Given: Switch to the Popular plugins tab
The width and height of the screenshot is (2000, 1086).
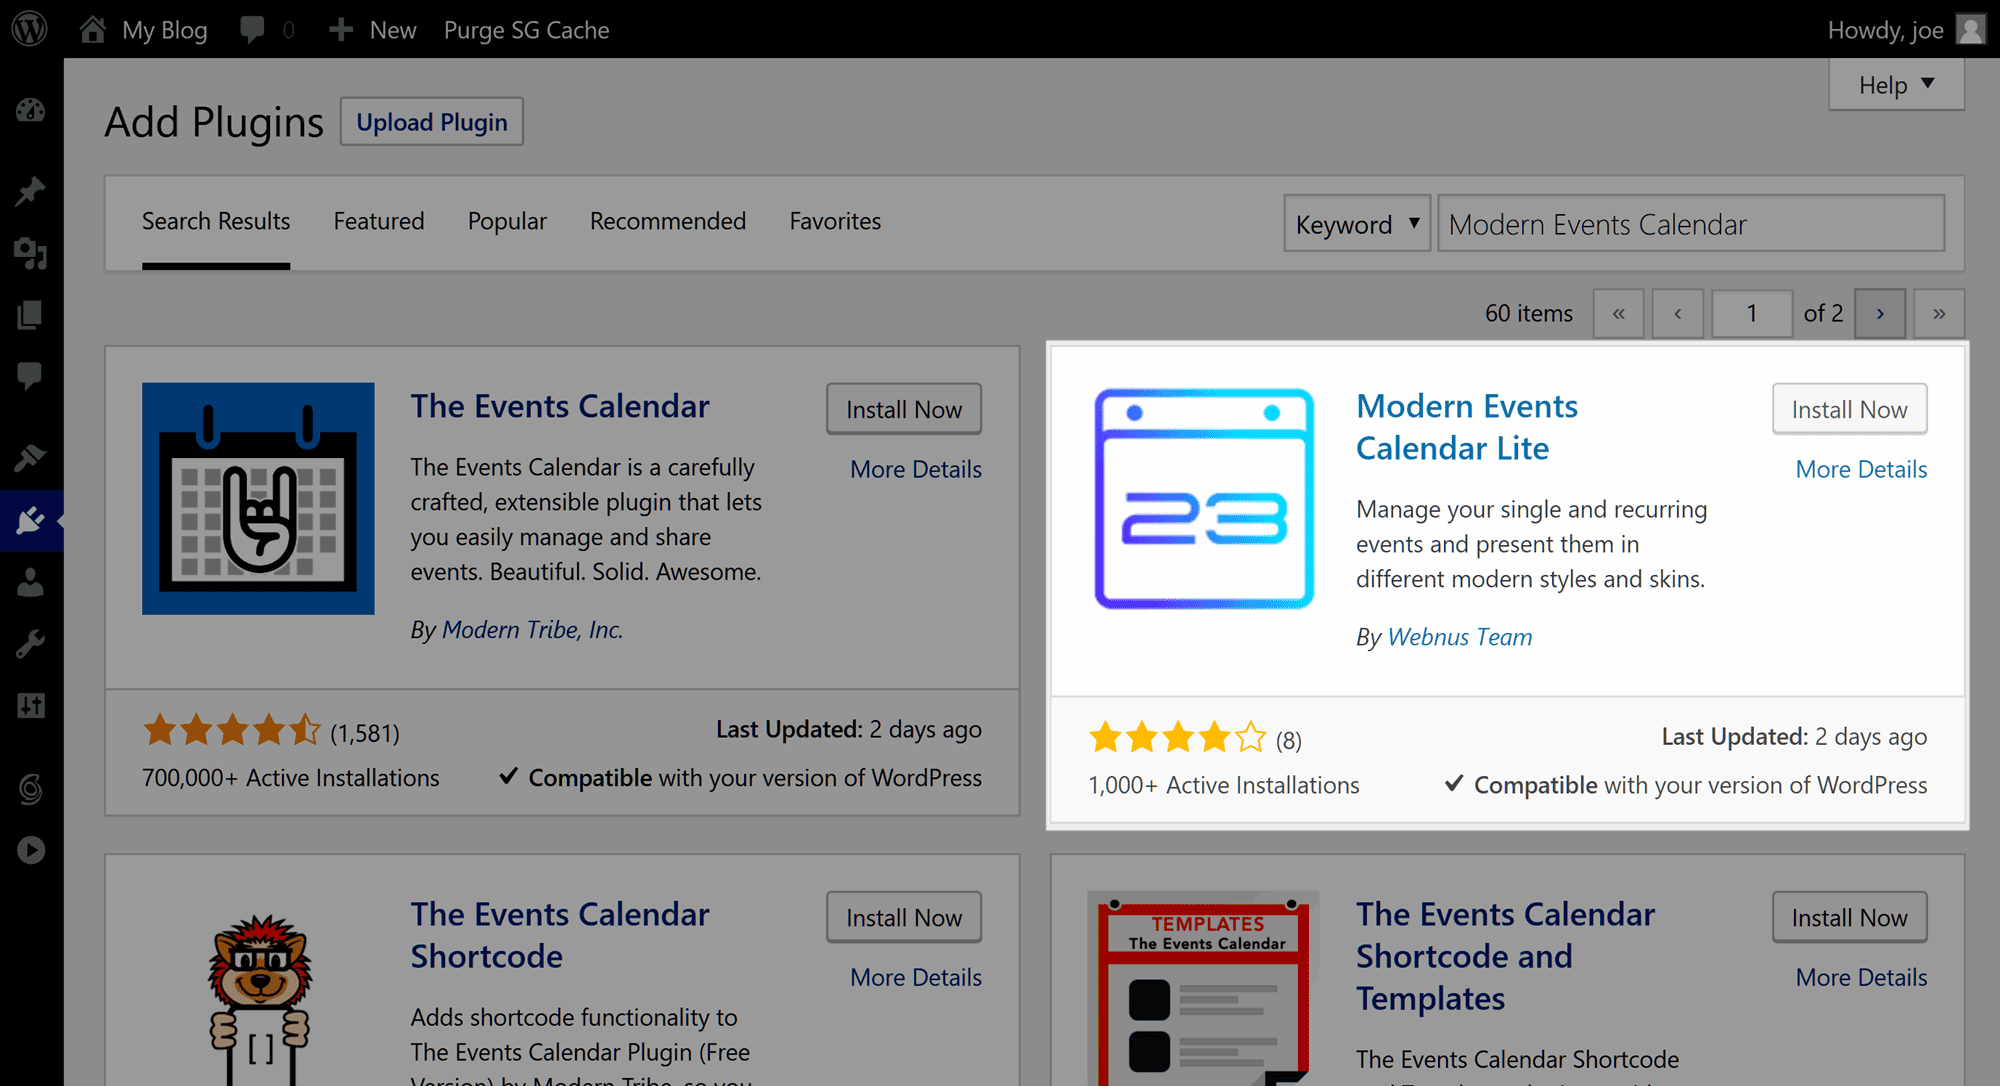Looking at the screenshot, I should (x=507, y=221).
